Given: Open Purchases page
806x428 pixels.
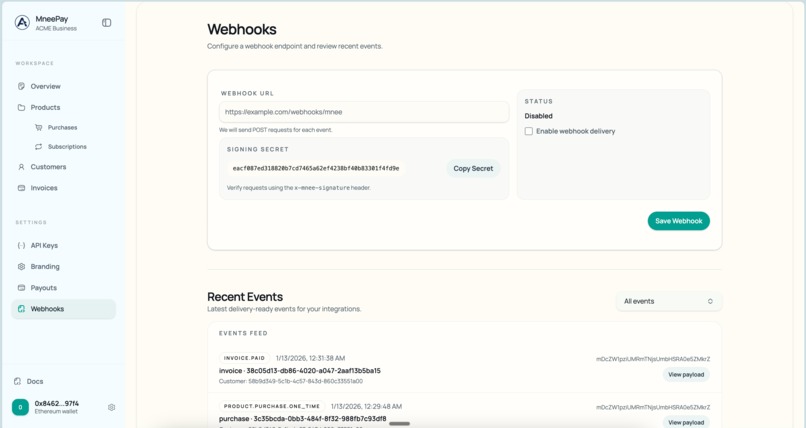Looking at the screenshot, I should [64, 127].
